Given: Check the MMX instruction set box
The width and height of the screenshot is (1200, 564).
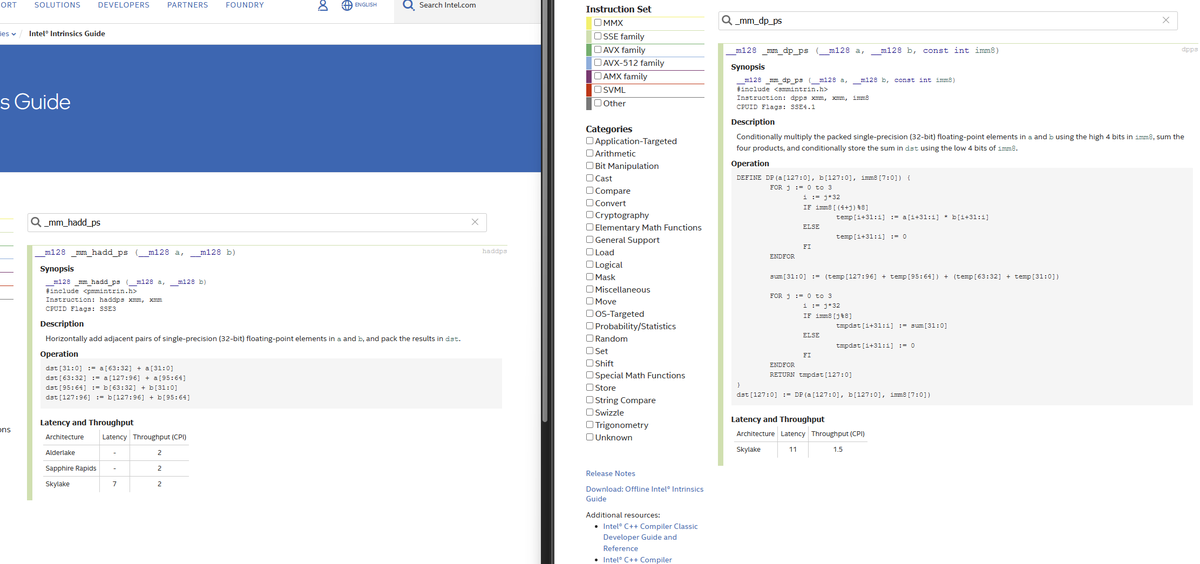Looking at the screenshot, I should tap(597, 22).
